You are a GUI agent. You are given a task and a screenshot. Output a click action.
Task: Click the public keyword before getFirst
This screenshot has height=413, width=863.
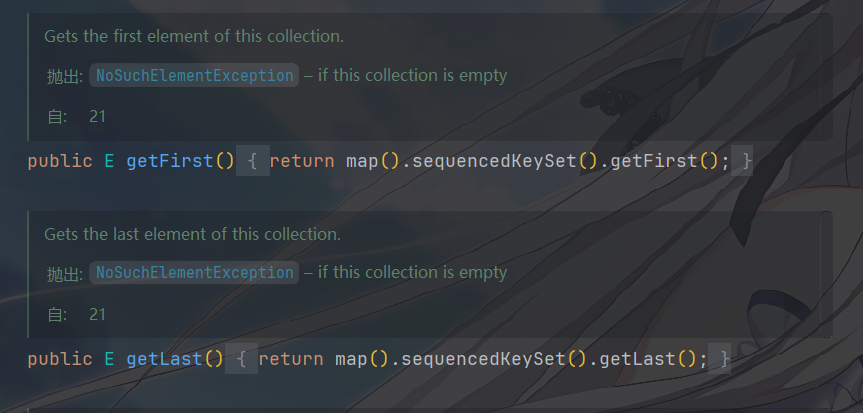coord(60,161)
